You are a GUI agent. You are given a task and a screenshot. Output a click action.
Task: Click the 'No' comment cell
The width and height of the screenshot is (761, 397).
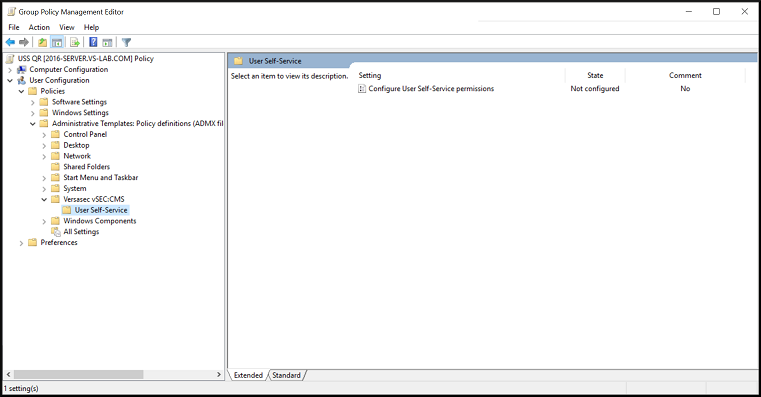tap(685, 89)
